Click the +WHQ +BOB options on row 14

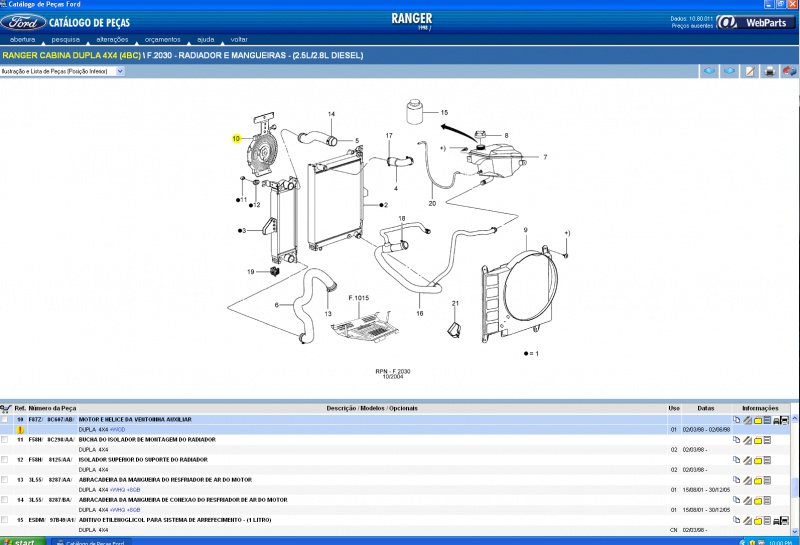pyautogui.click(x=125, y=510)
